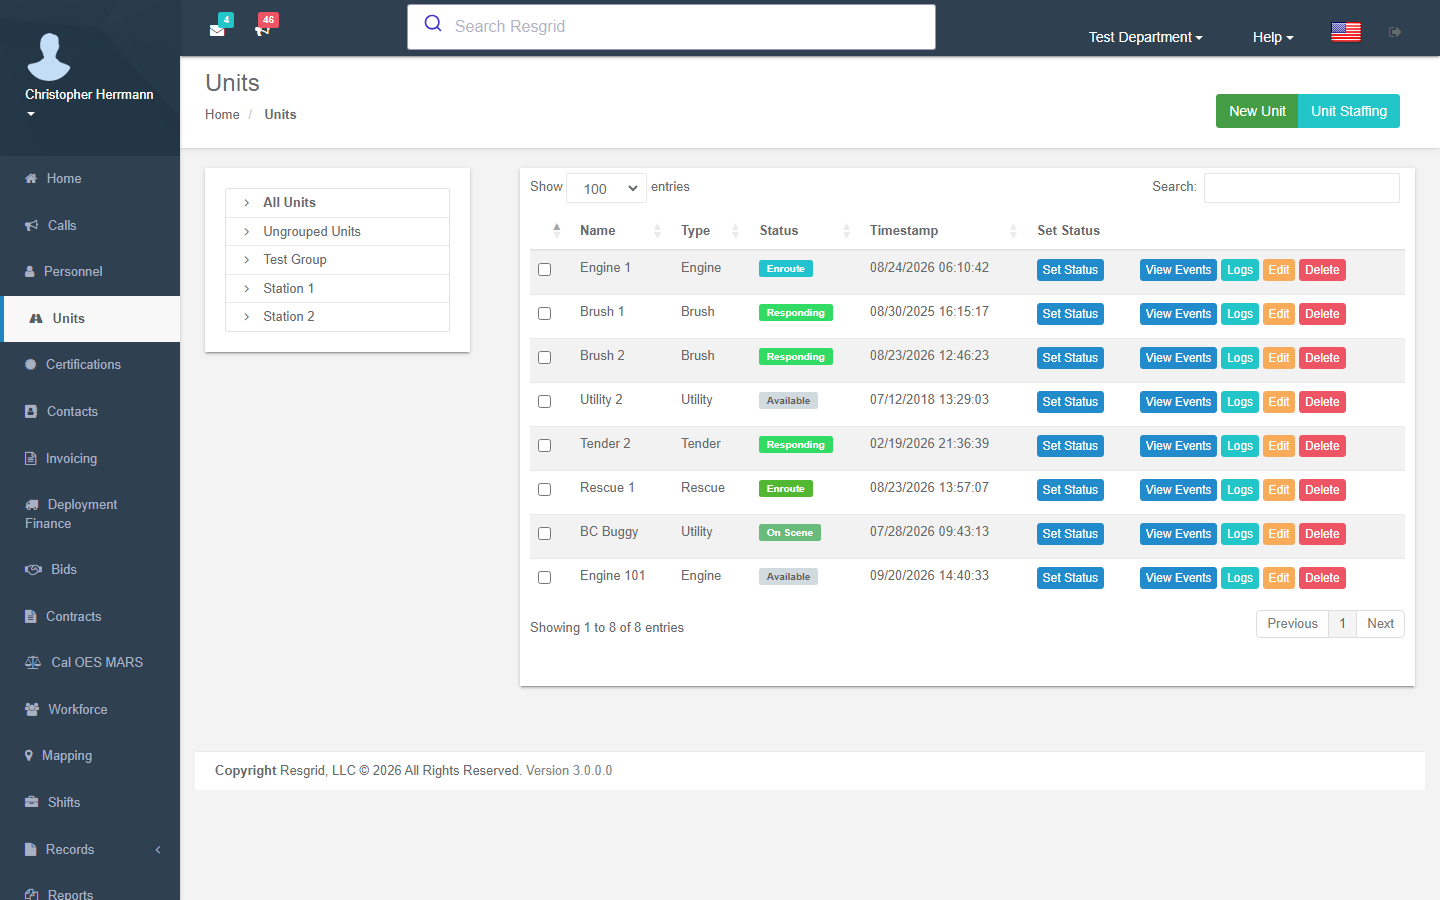Click the Certifications sidebar badge icon
1440x900 pixels.
click(31, 364)
